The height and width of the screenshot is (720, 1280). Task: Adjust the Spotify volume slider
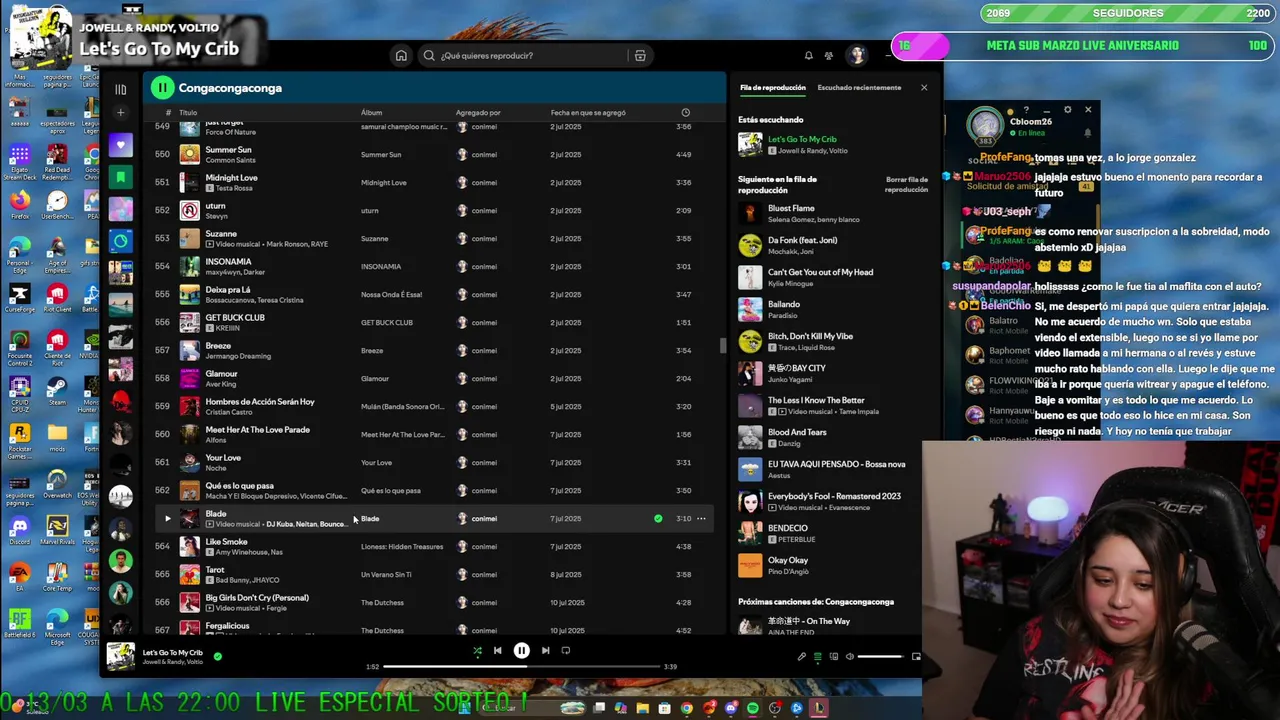click(x=881, y=657)
